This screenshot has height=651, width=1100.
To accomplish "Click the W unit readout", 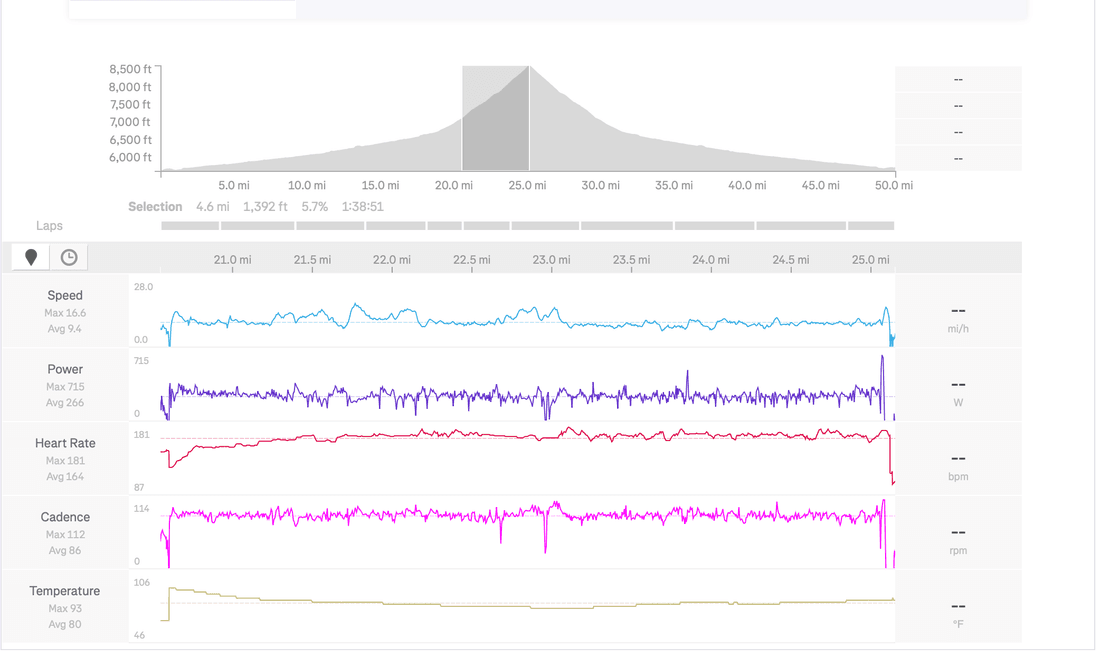I will click(x=958, y=403).
